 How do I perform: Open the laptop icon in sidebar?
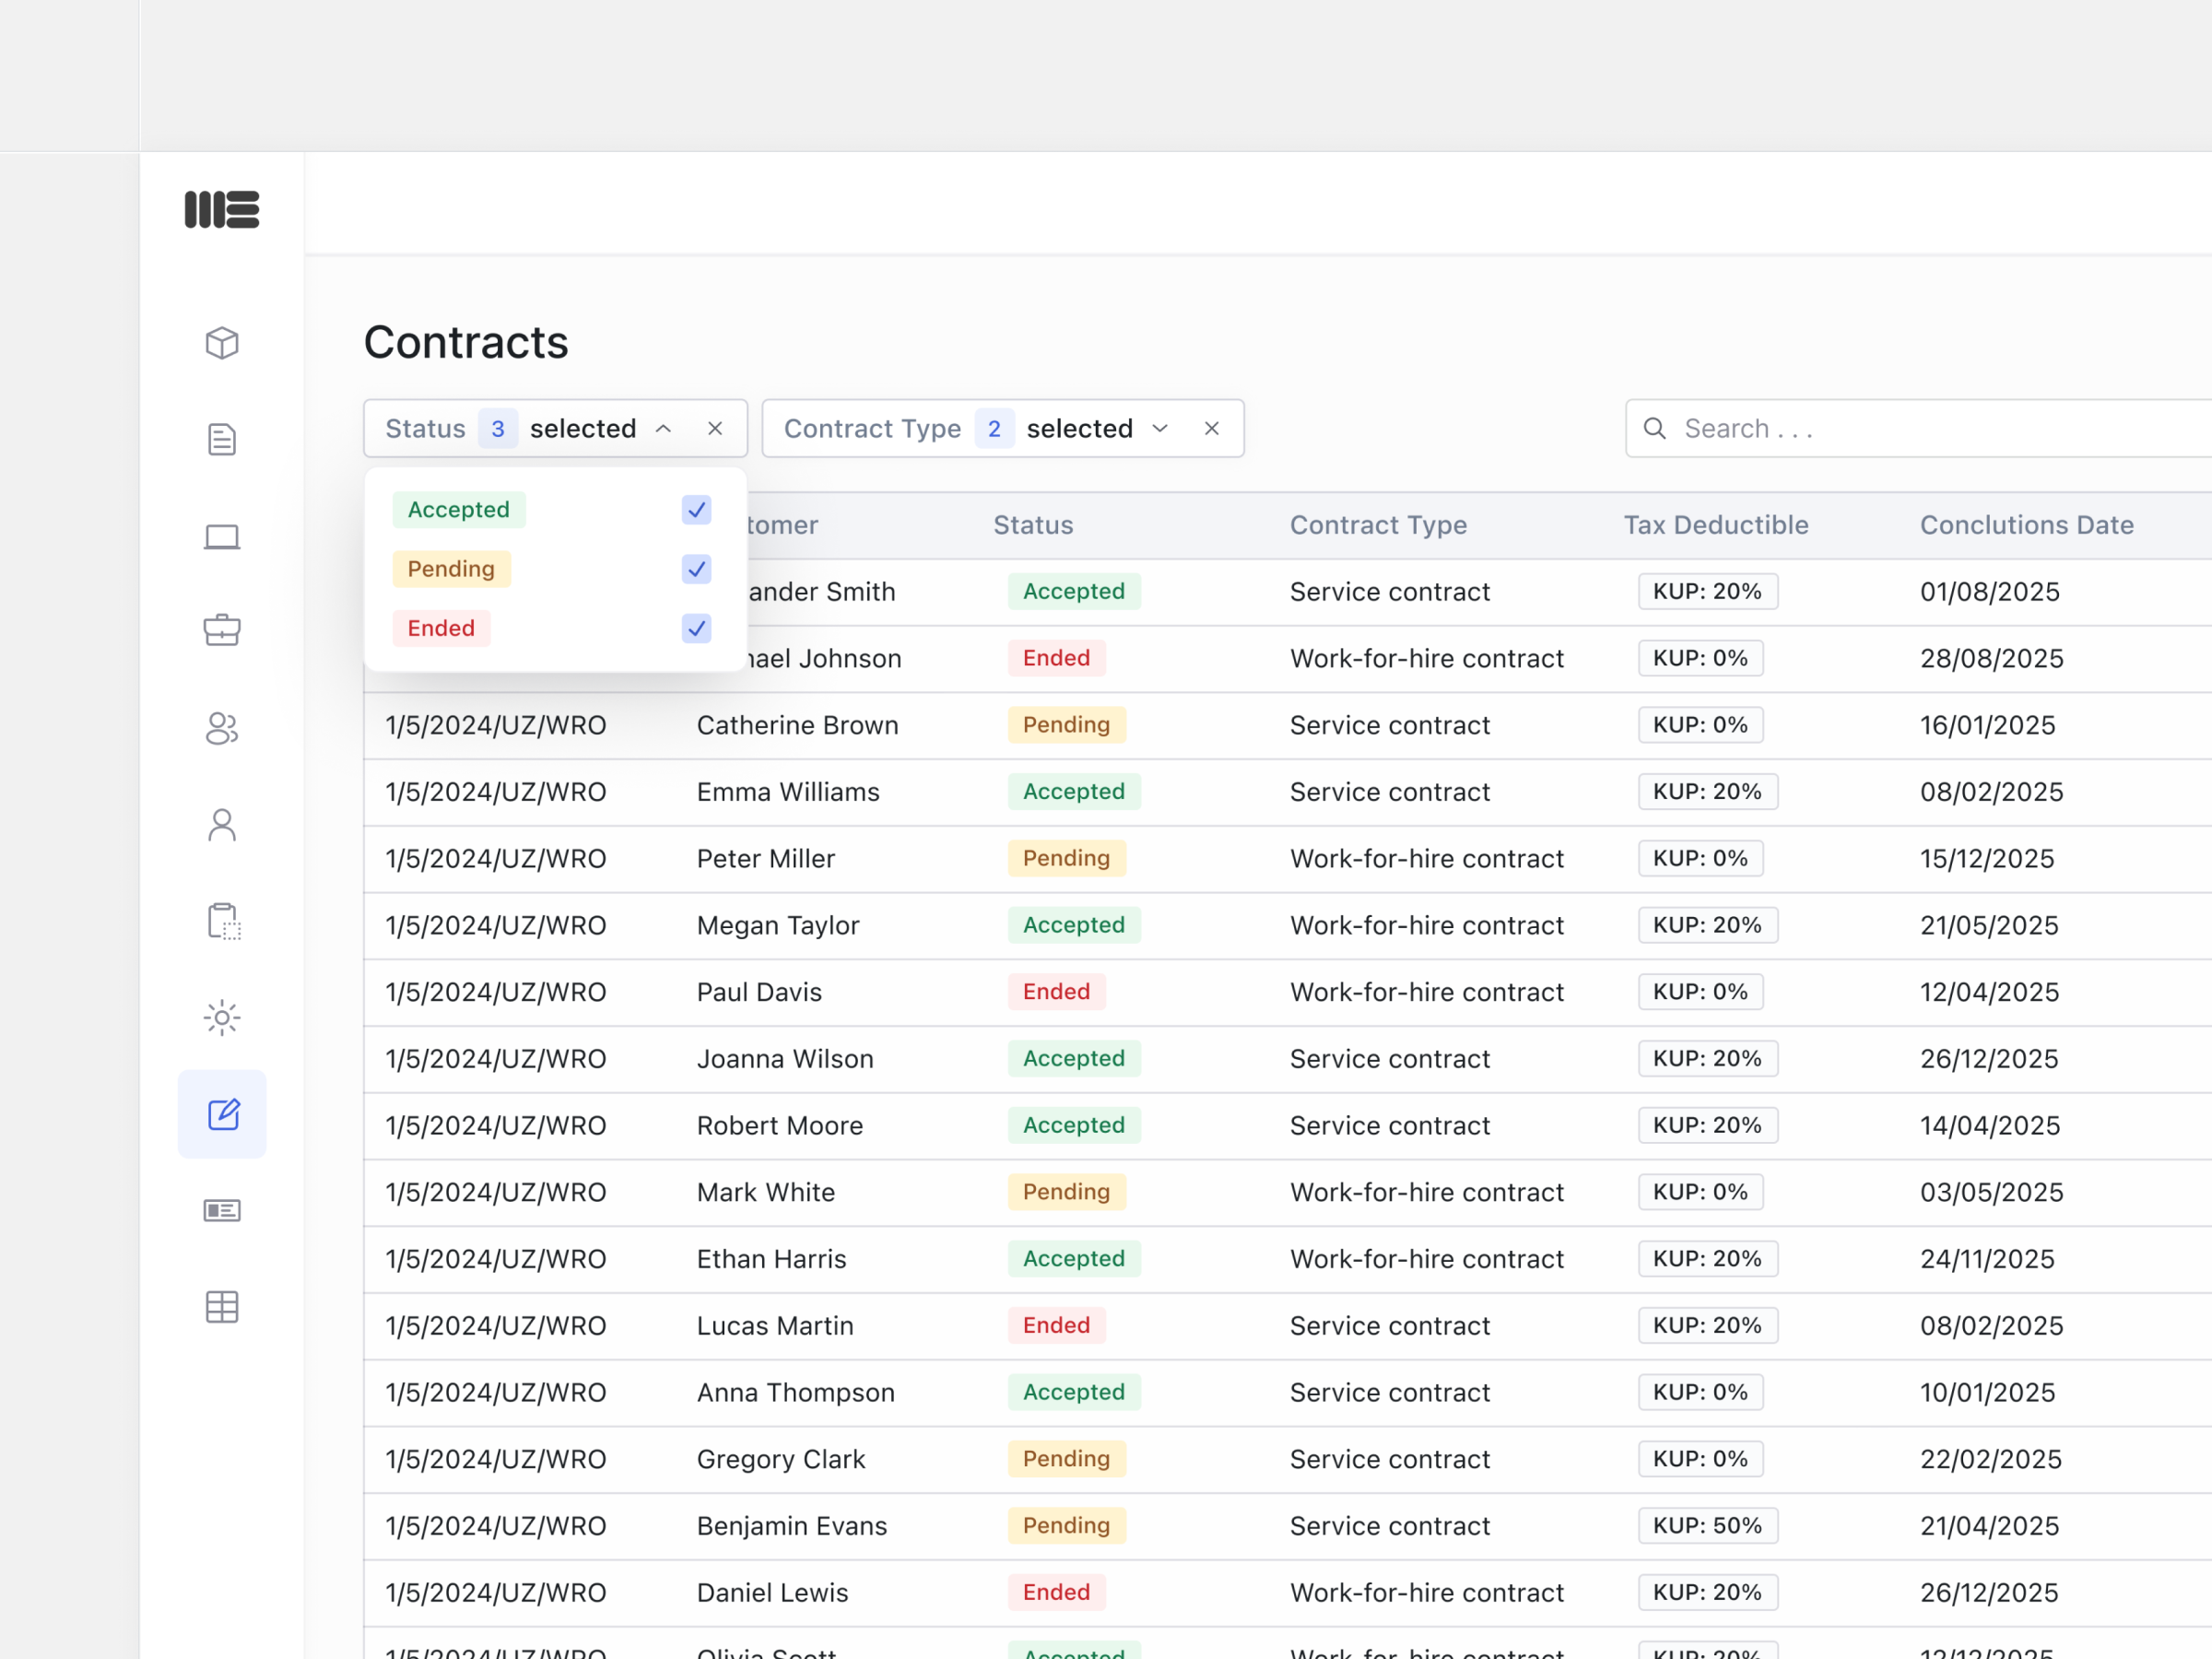[x=222, y=537]
